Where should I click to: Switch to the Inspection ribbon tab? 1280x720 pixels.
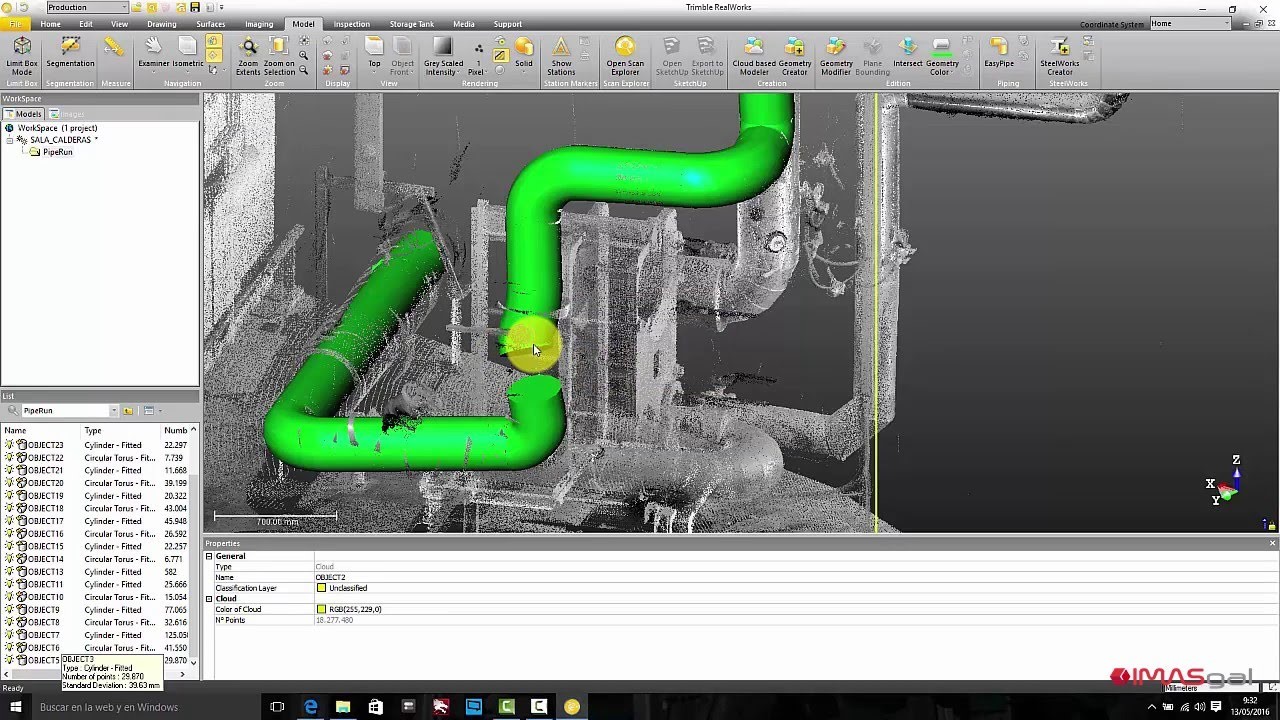351,24
